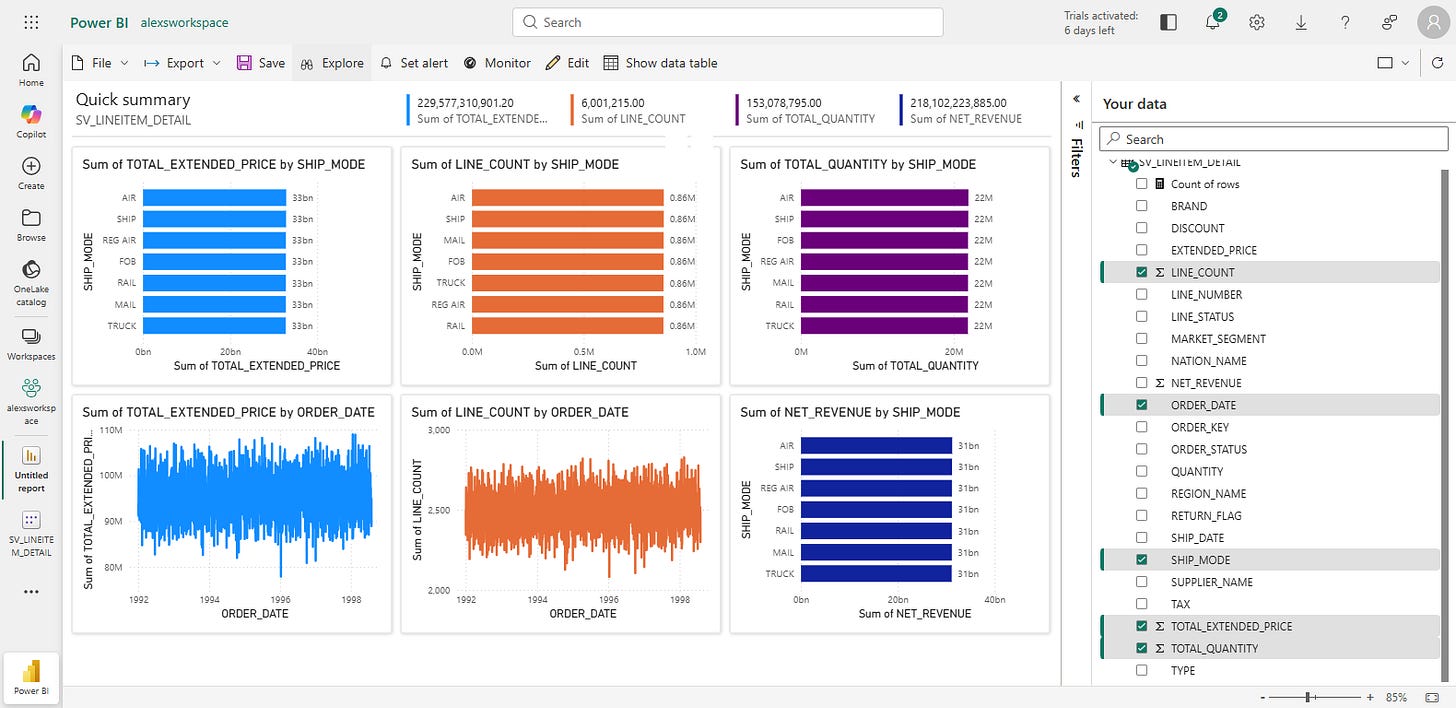The width and height of the screenshot is (1456, 708).
Task: Click zoom out minus in status bar
Action: pos(1264,697)
